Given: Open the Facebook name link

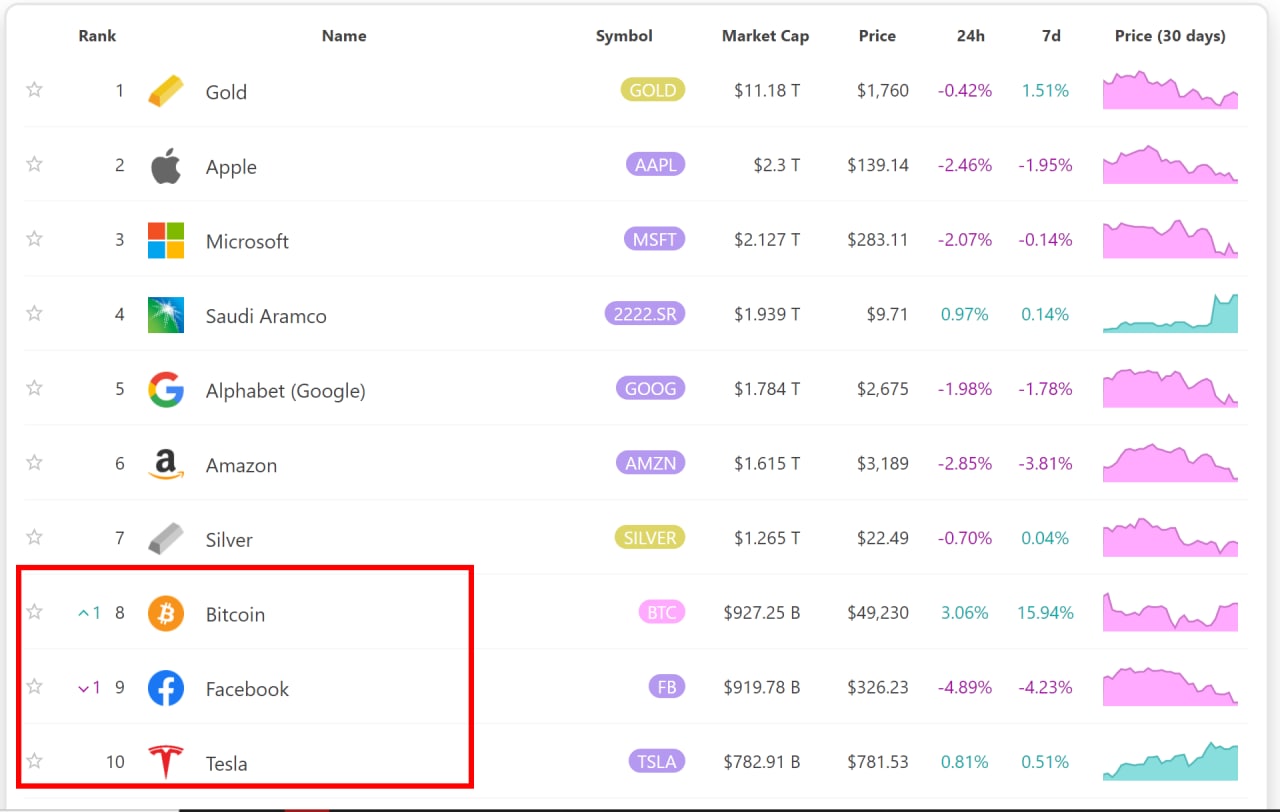Looking at the screenshot, I should [247, 689].
